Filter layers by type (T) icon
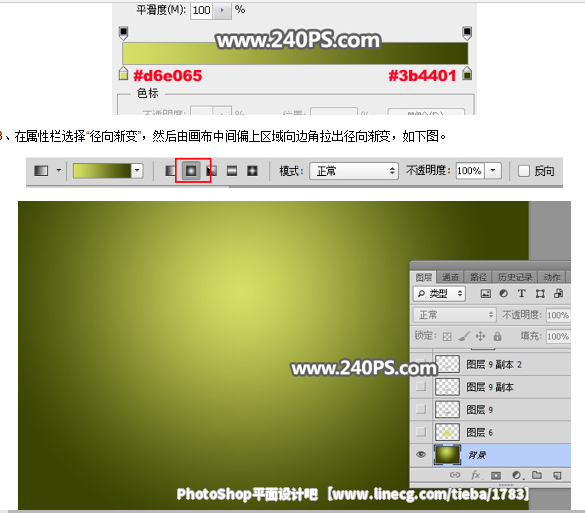The image size is (585, 513). tap(522, 294)
